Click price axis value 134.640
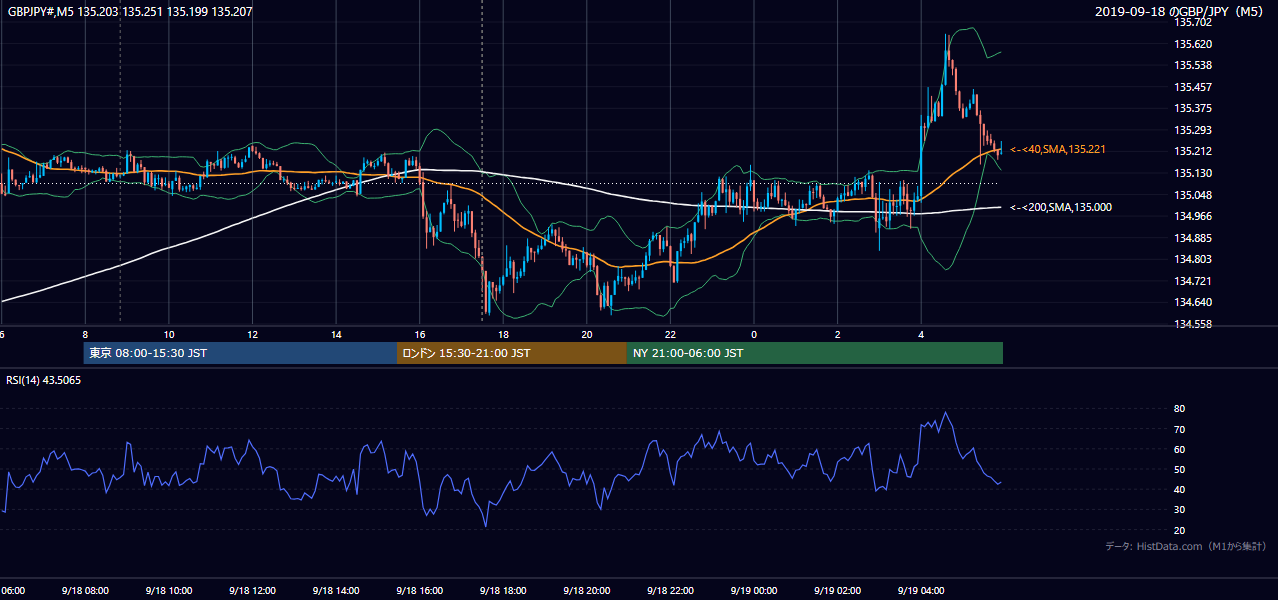This screenshot has width=1278, height=600. click(x=1193, y=303)
